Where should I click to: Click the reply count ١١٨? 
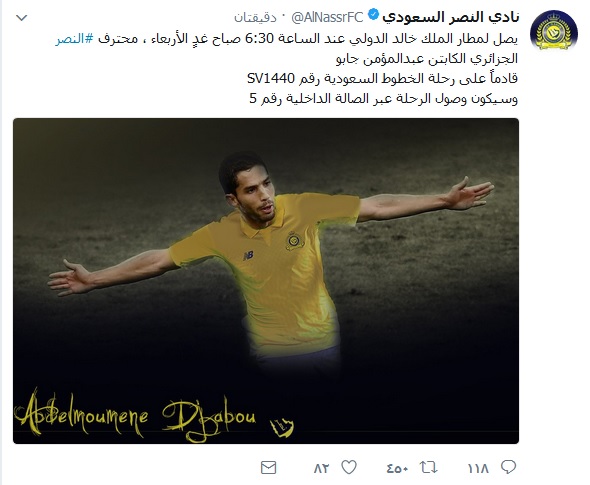(x=478, y=468)
